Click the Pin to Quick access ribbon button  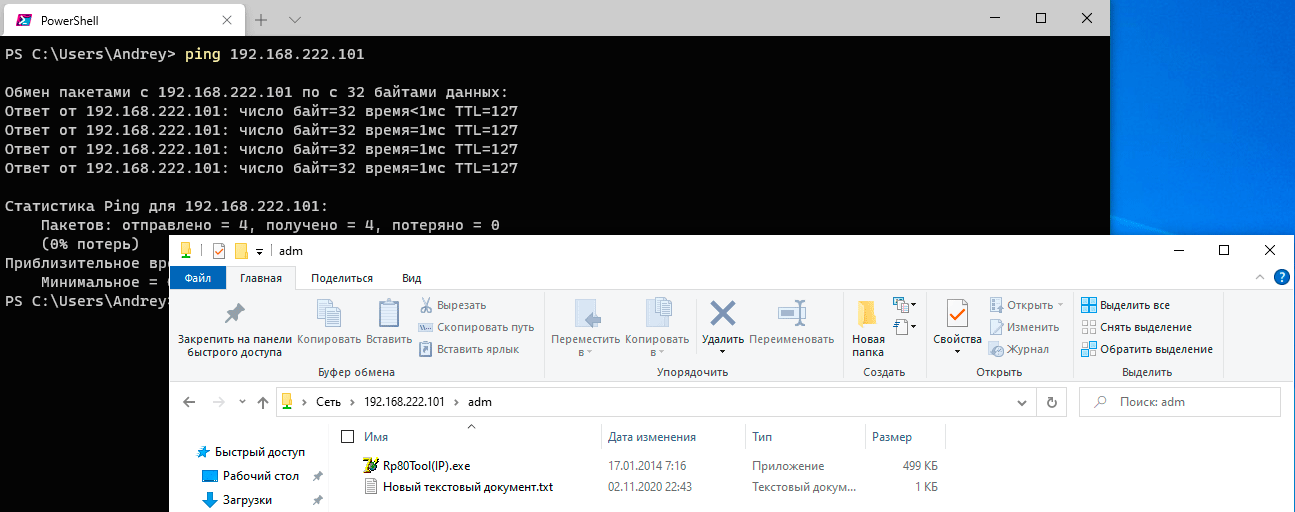tap(234, 329)
